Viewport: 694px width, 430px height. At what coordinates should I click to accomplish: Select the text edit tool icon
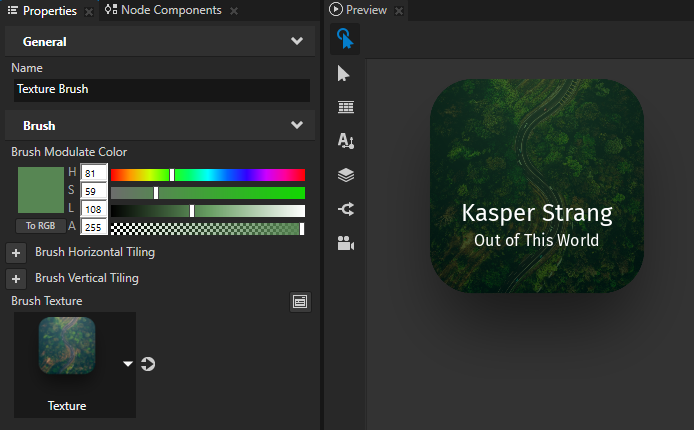pyautogui.click(x=346, y=141)
